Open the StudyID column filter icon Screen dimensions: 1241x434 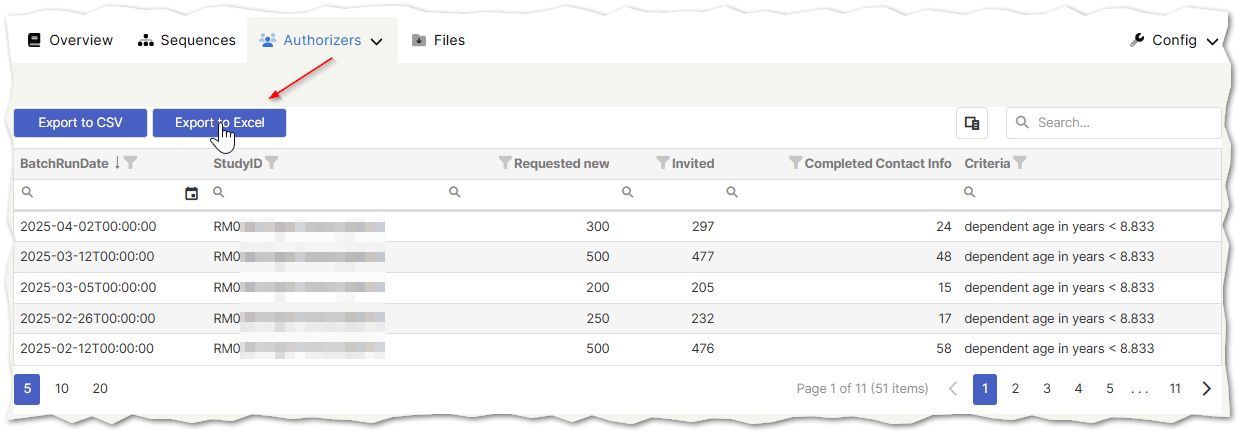pyautogui.click(x=272, y=163)
